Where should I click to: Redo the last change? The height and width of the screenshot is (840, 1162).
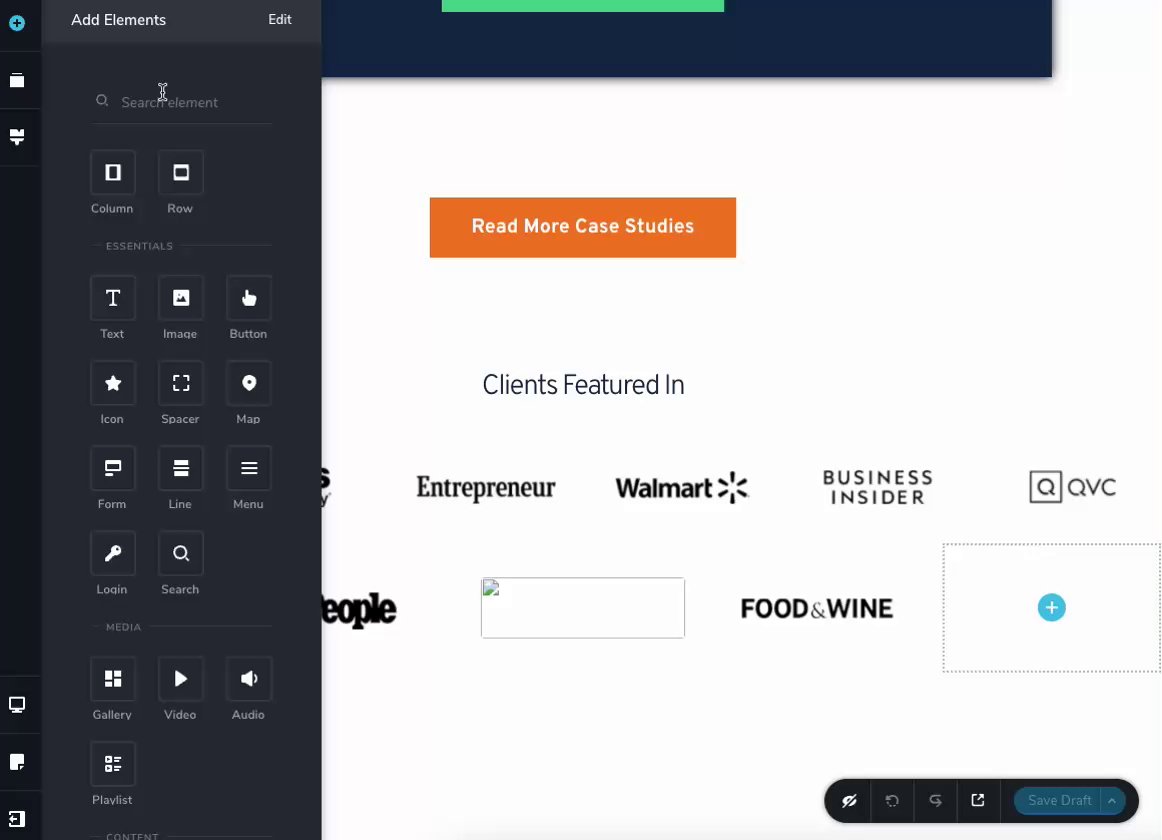(x=935, y=801)
